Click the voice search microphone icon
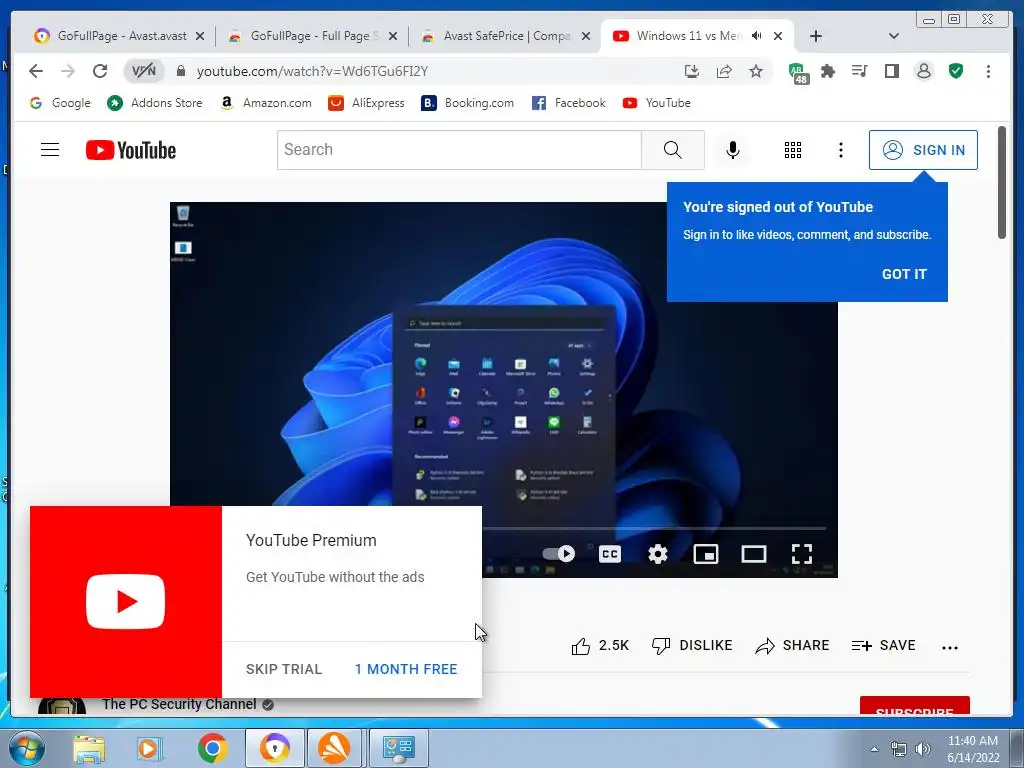Image resolution: width=1024 pixels, height=768 pixels. 733,150
